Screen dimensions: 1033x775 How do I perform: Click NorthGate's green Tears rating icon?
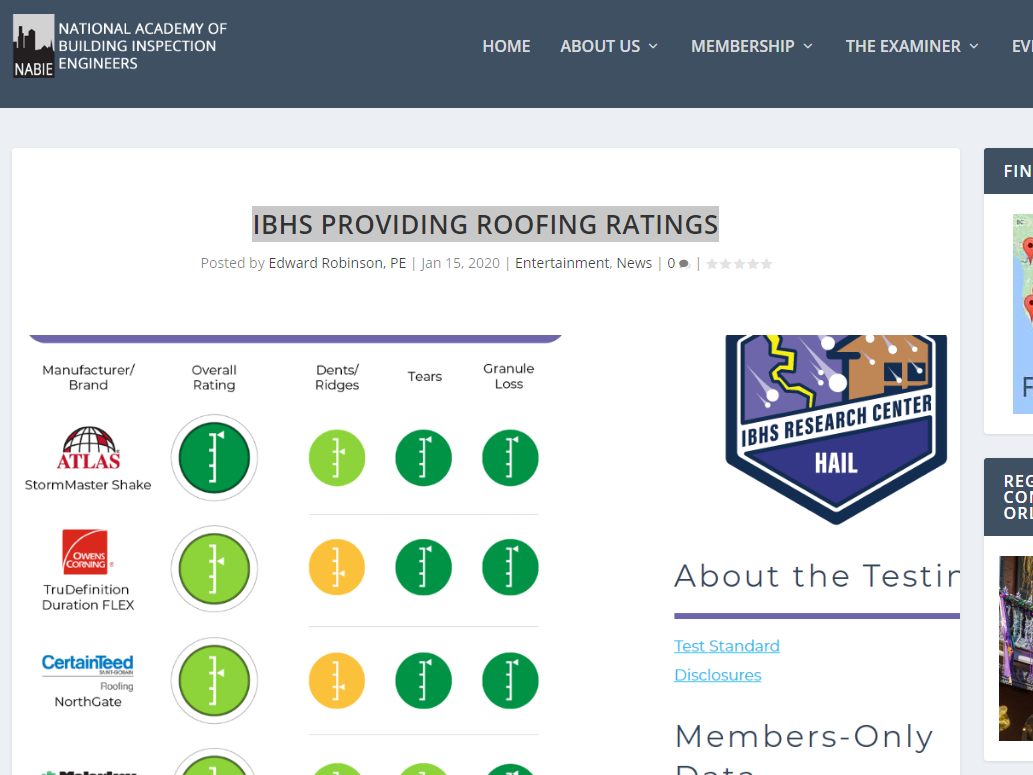point(423,680)
